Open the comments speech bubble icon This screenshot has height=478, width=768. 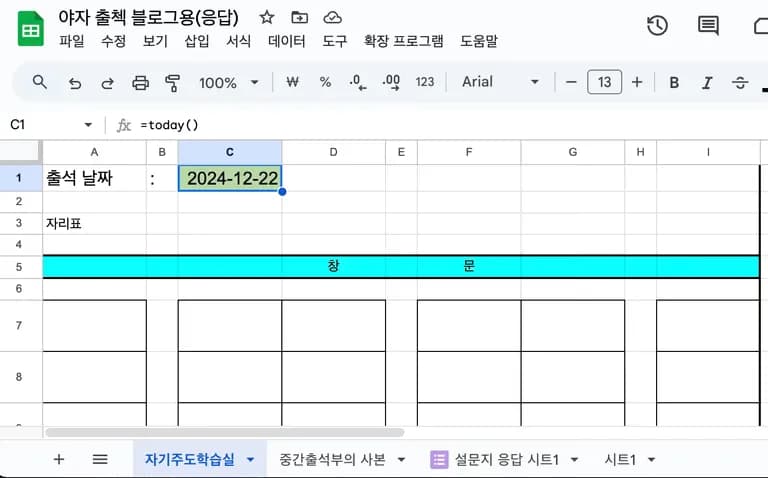pyautogui.click(x=708, y=26)
